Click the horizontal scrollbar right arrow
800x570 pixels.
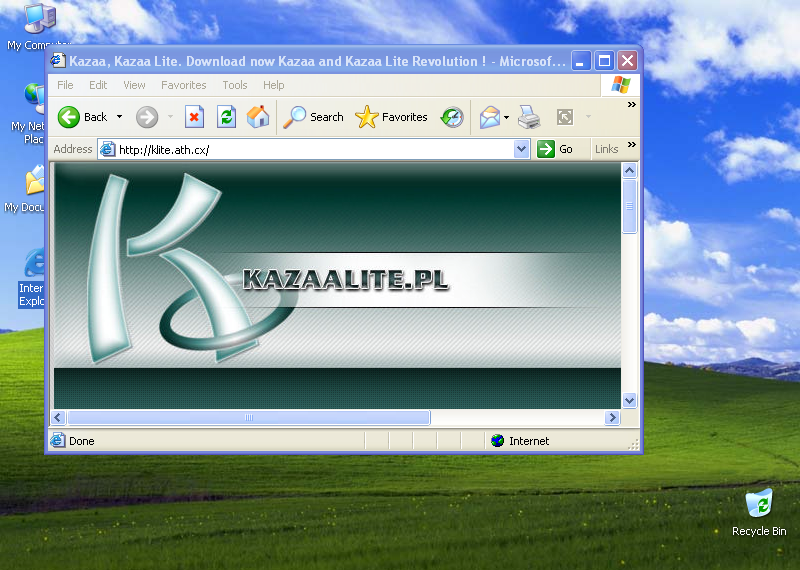[x=612, y=417]
